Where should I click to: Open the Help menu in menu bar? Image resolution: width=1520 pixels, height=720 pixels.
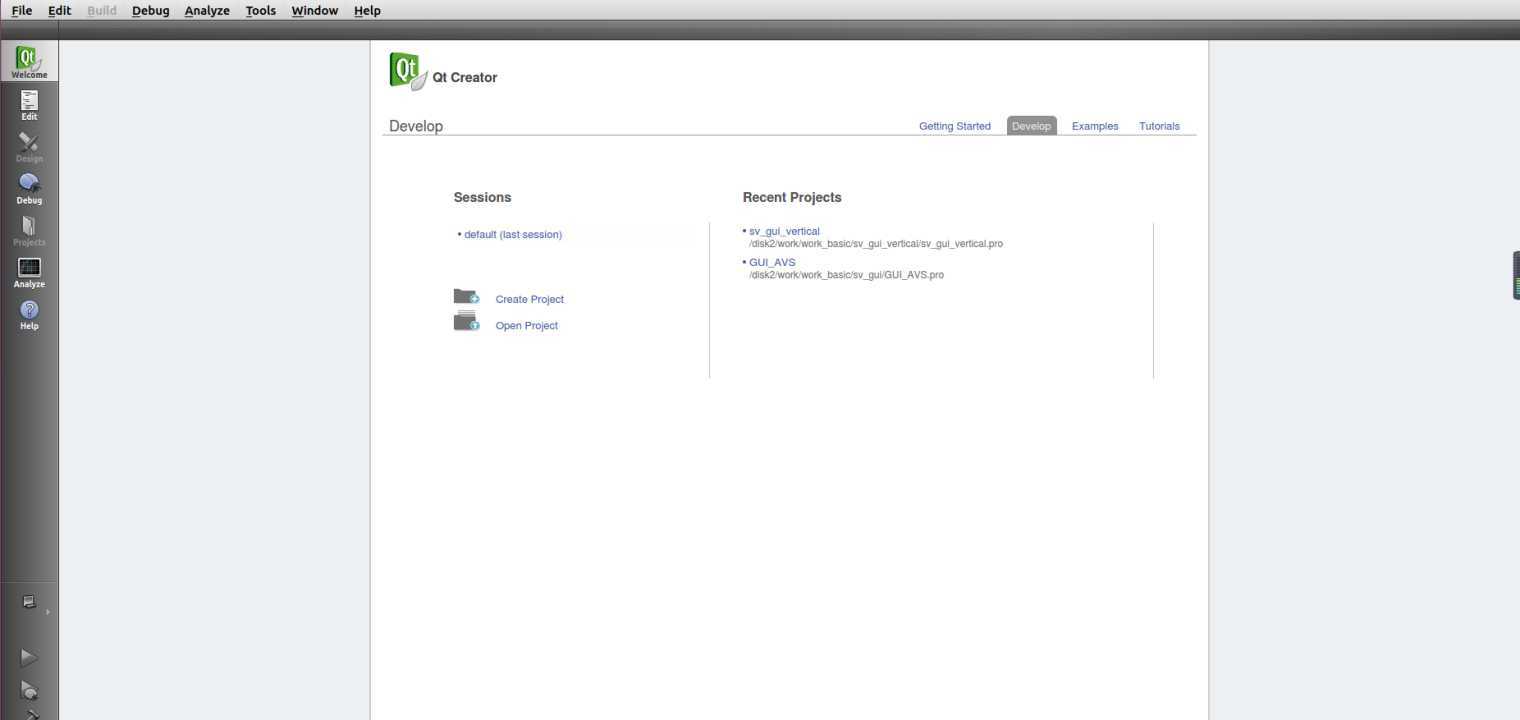[367, 10]
